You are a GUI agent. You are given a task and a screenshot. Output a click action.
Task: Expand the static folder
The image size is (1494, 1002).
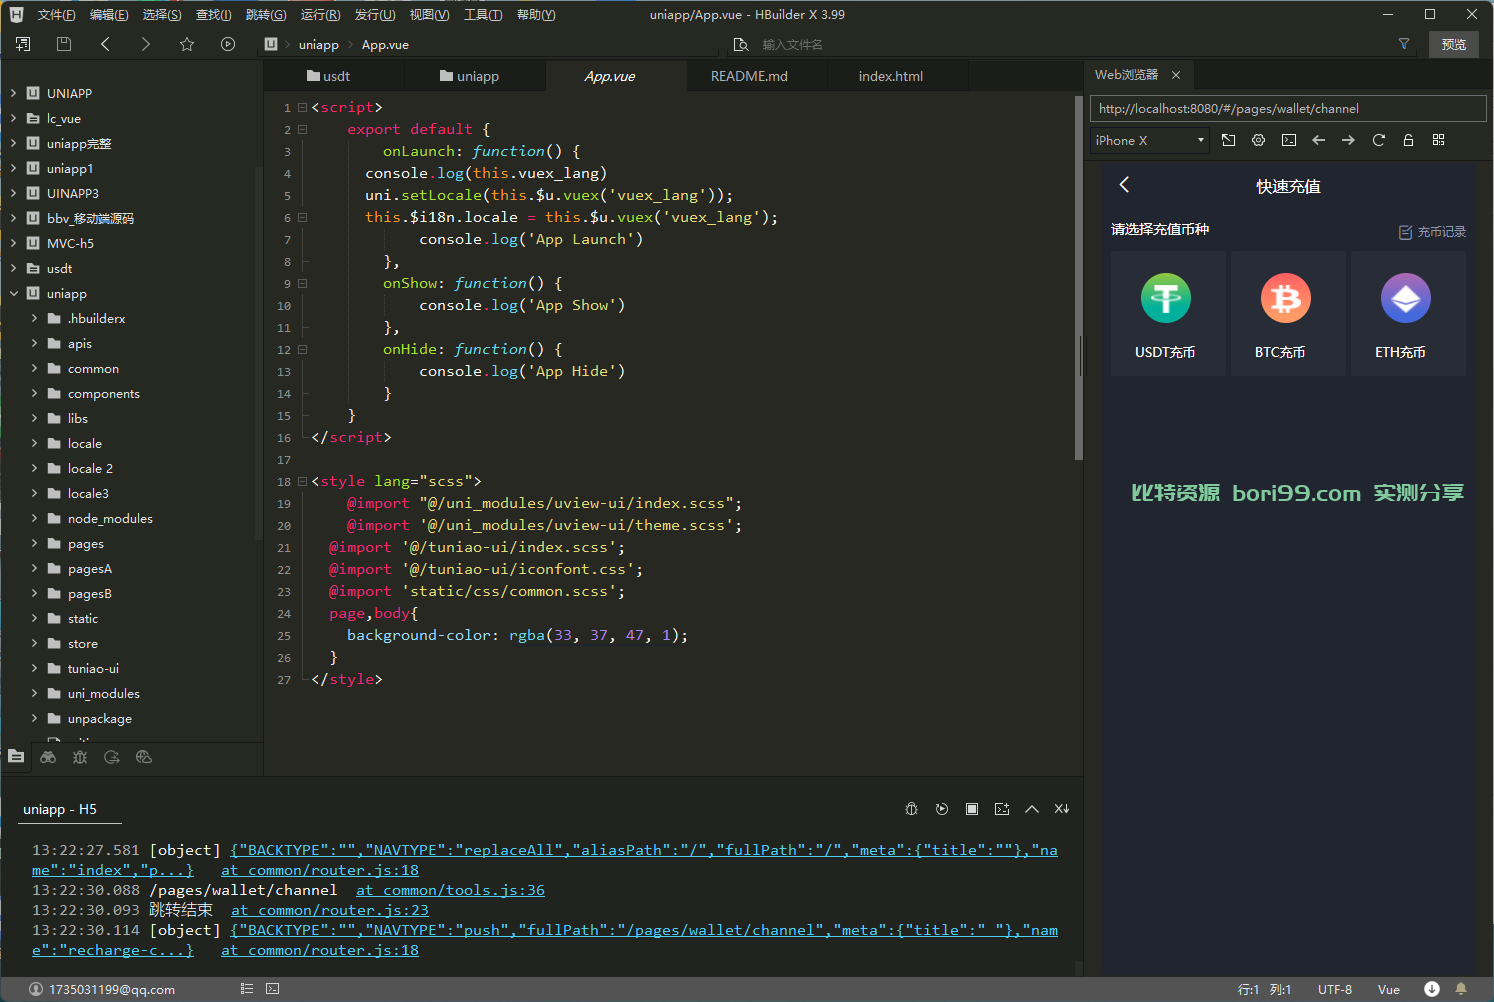(34, 619)
